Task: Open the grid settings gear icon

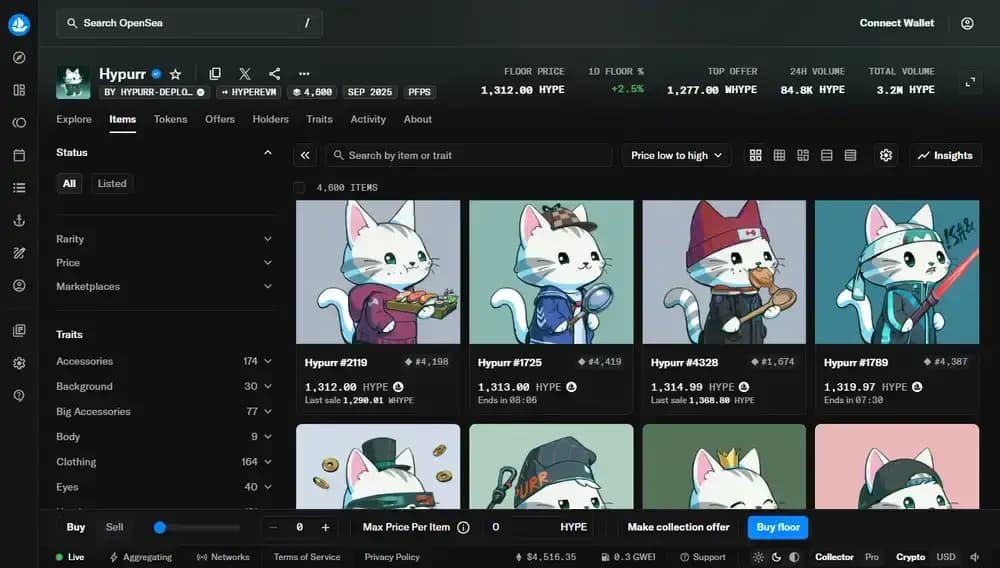Action: pos(886,156)
